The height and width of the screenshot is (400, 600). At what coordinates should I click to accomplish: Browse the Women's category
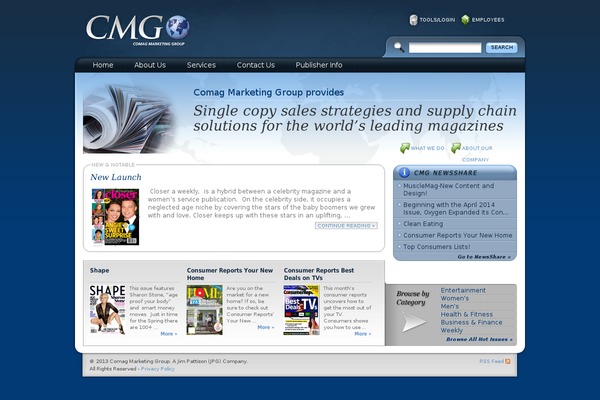click(x=455, y=298)
